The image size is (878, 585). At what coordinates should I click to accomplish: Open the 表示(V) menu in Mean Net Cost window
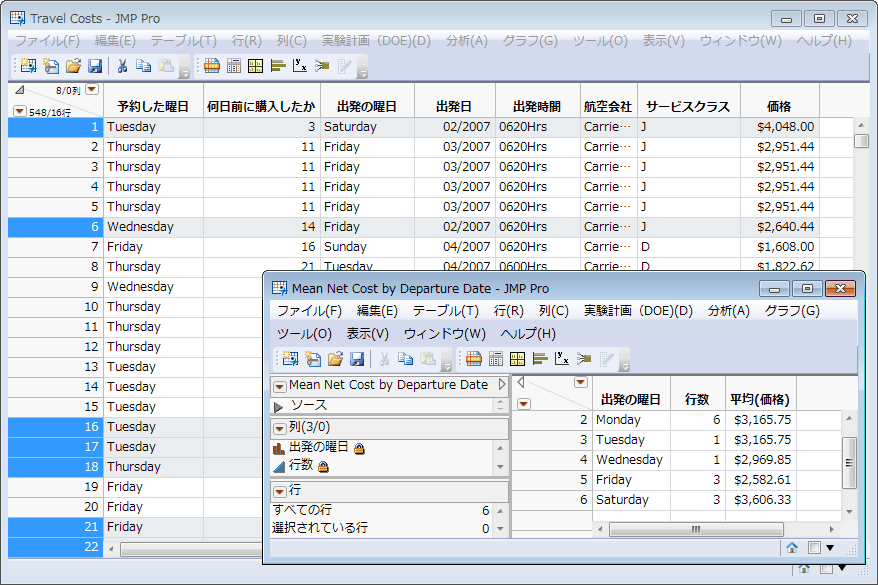click(367, 334)
